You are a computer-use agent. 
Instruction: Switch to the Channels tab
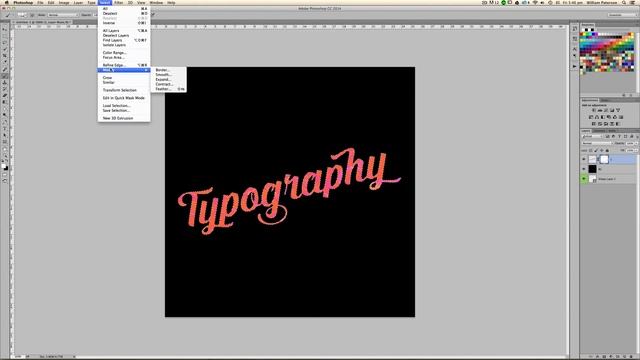click(x=599, y=131)
